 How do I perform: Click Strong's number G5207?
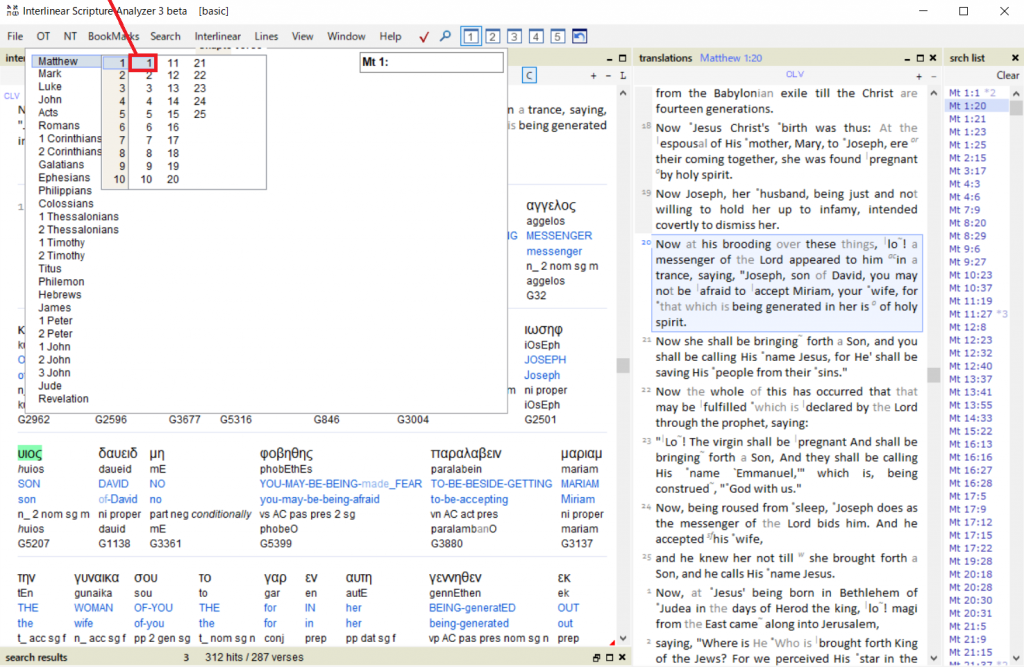point(33,544)
